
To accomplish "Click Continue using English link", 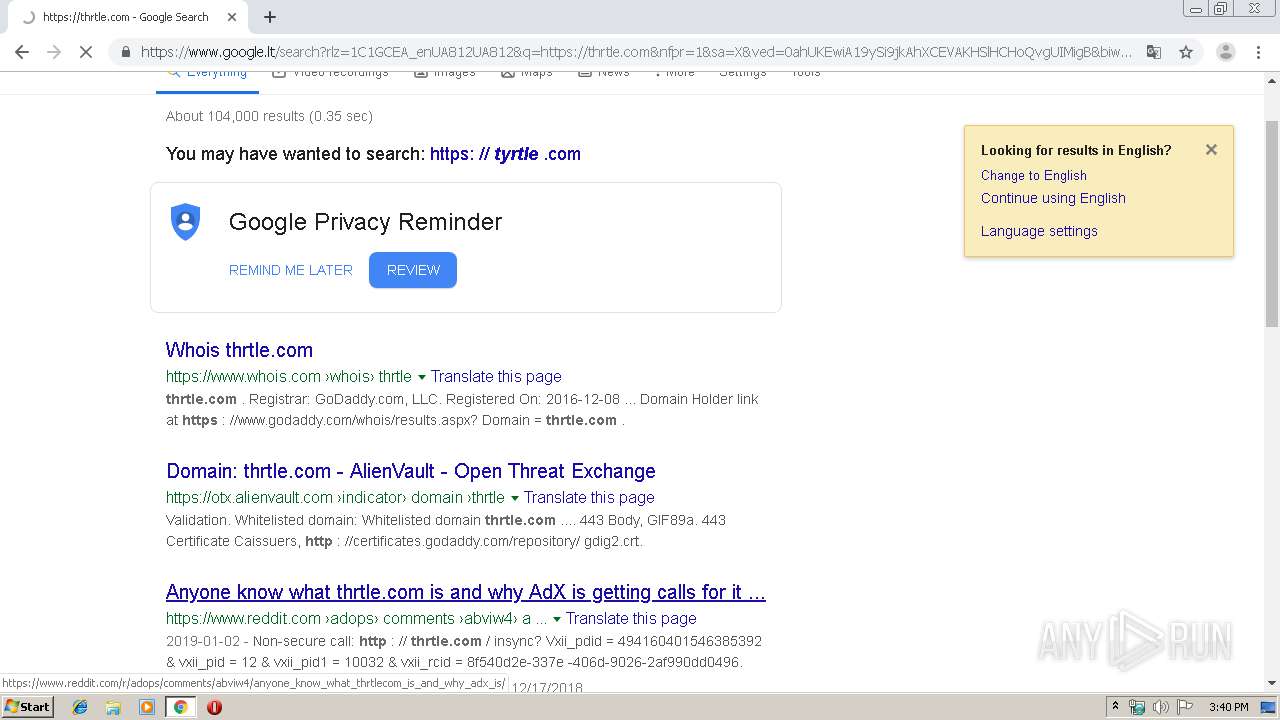I will 1053,198.
